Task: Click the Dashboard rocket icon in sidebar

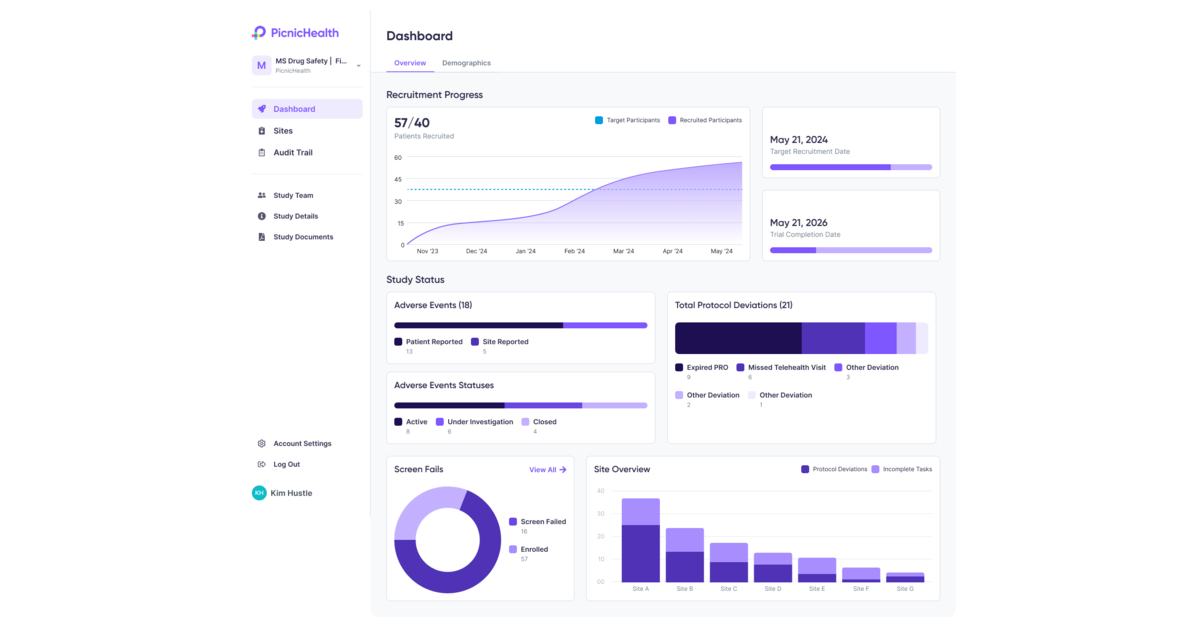Action: 262,109
